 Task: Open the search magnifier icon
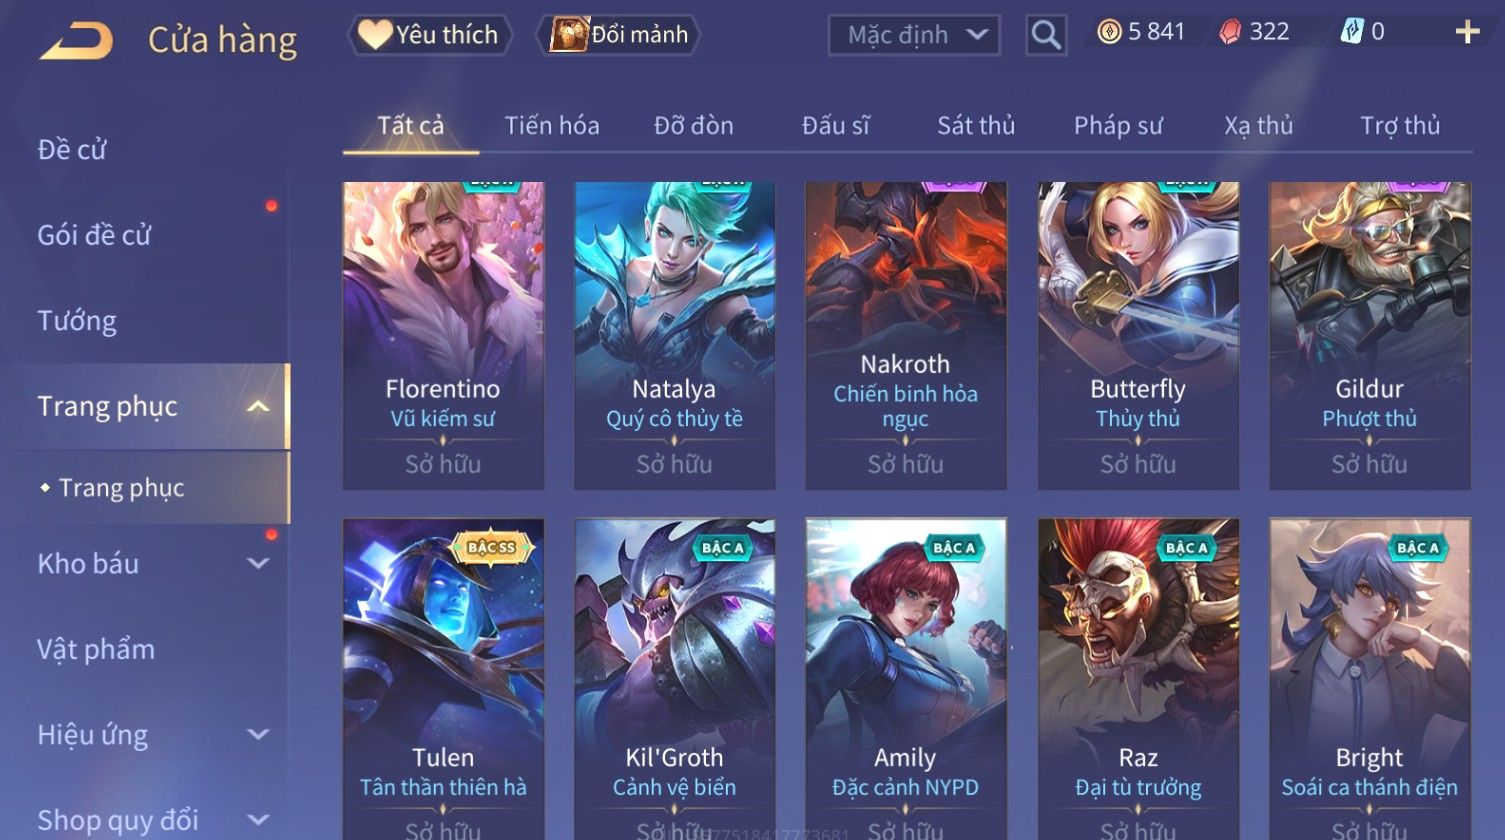click(1046, 35)
